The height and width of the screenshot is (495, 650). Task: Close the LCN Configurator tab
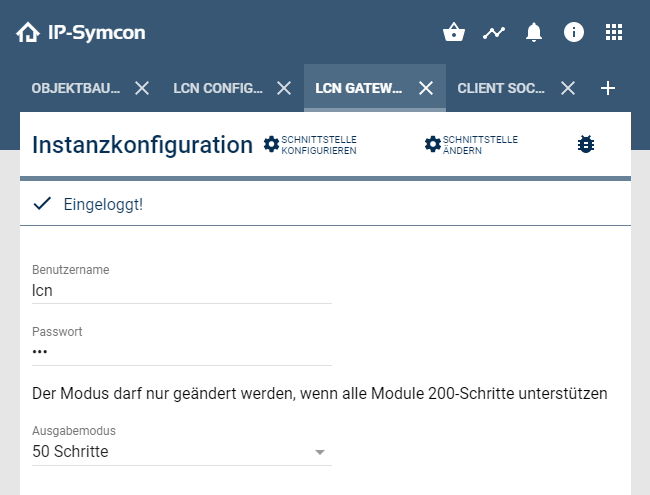284,88
